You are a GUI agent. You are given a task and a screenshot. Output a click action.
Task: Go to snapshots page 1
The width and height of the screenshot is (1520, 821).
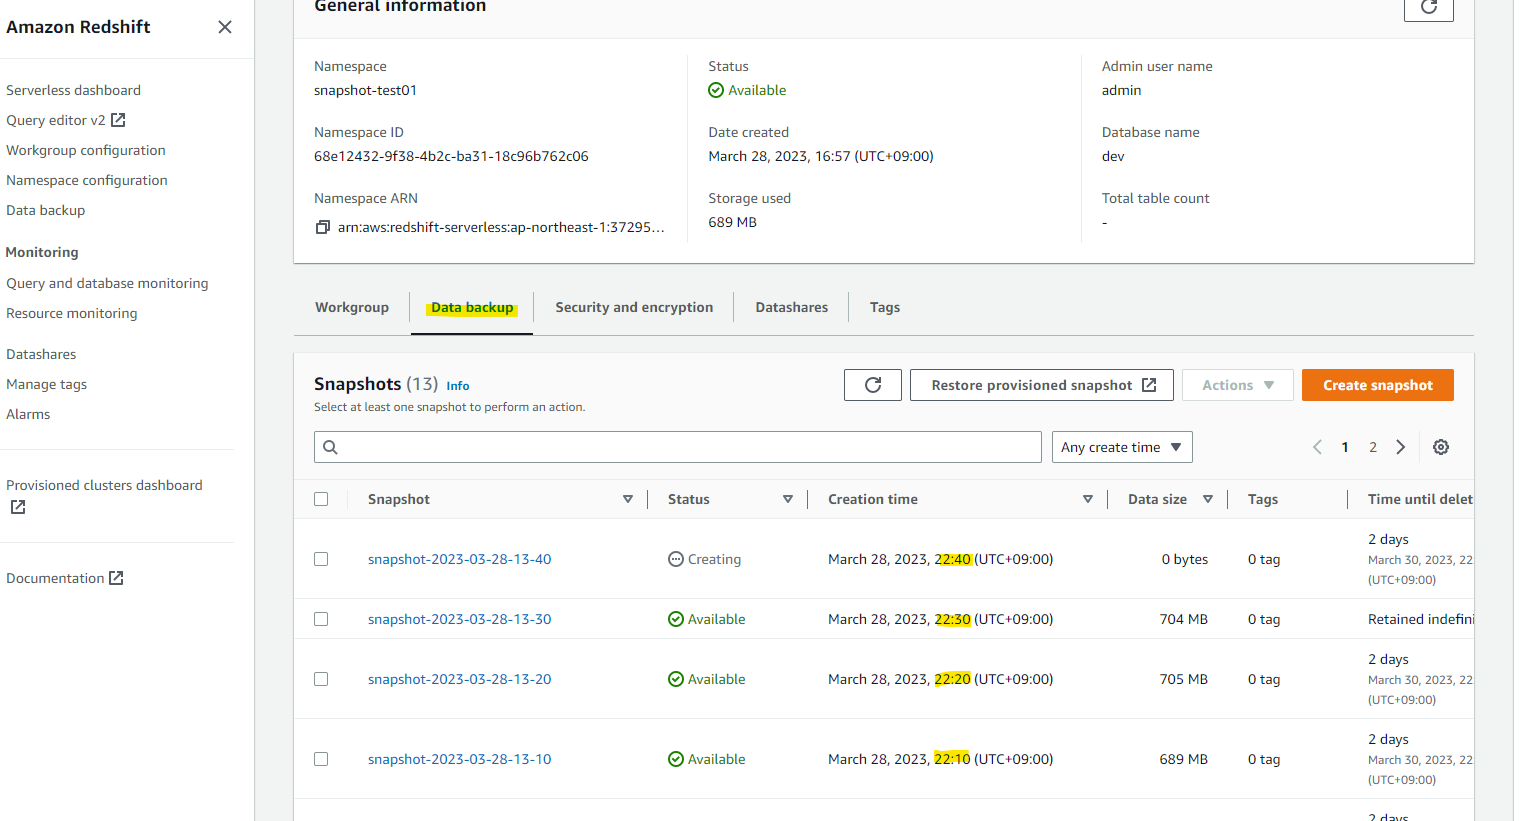click(1345, 447)
